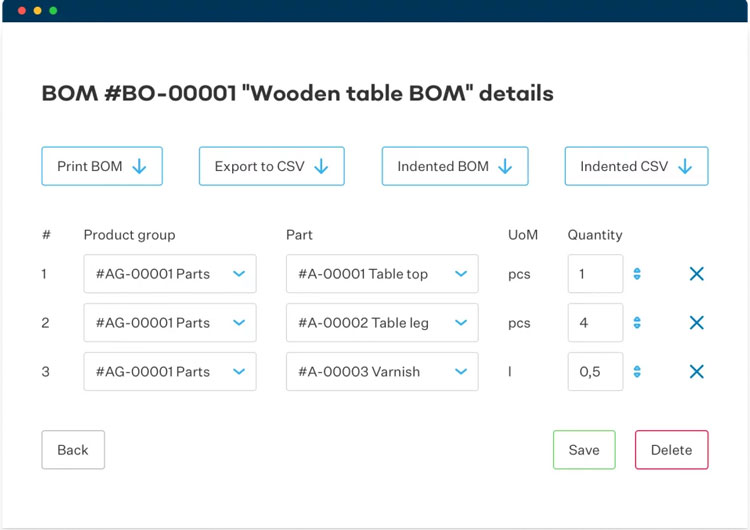
Task: Click the Print BOM button
Action: click(x=102, y=167)
